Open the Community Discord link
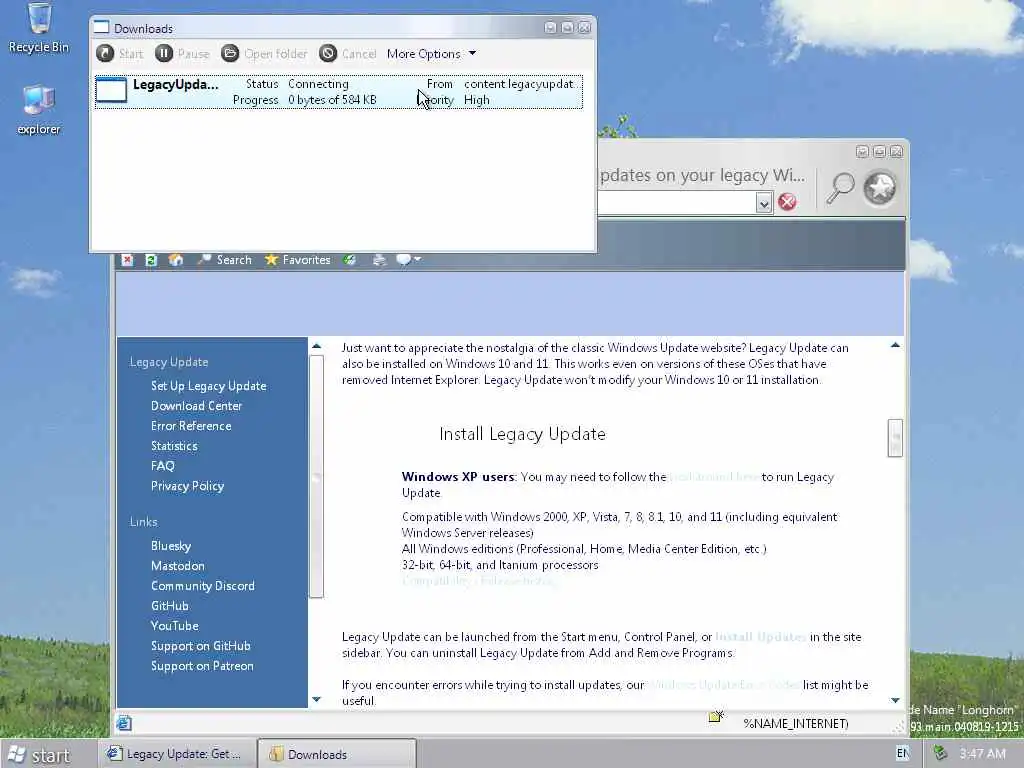 202,586
